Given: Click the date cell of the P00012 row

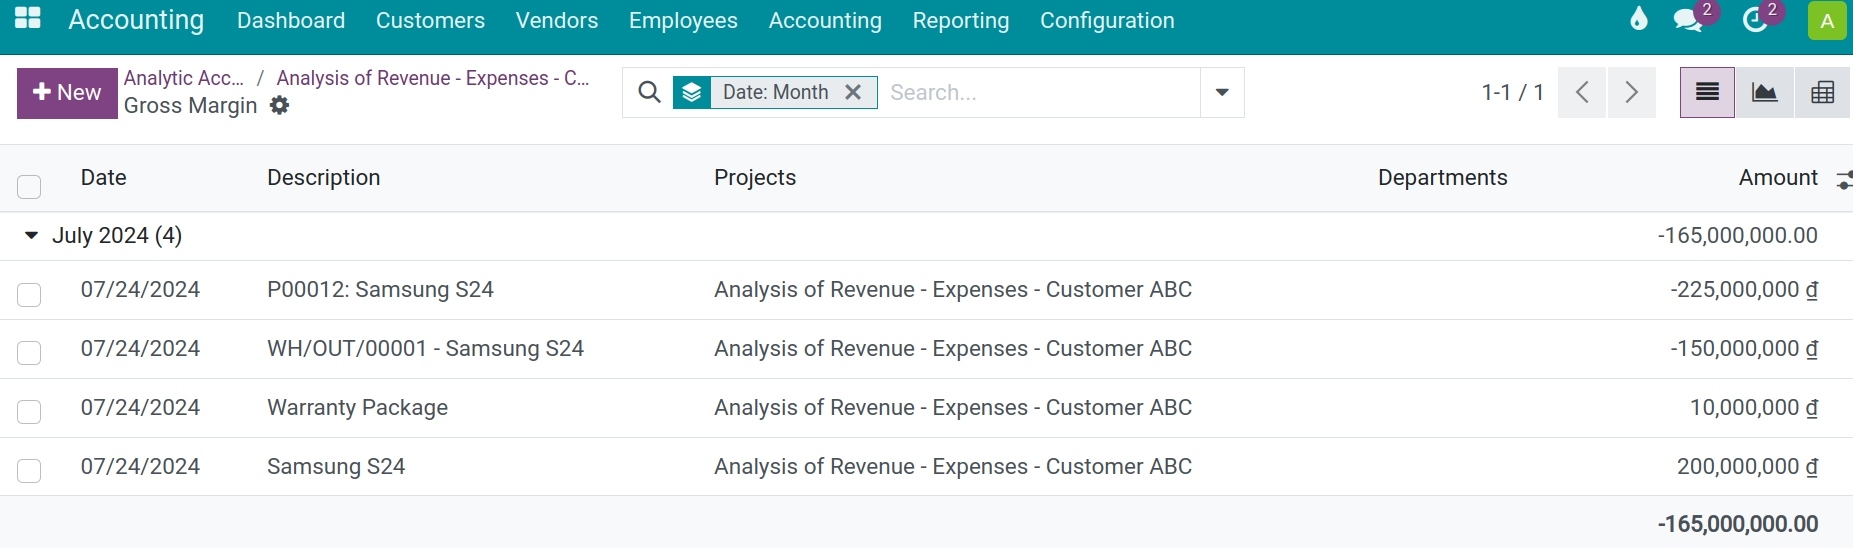Looking at the screenshot, I should pyautogui.click(x=140, y=290).
